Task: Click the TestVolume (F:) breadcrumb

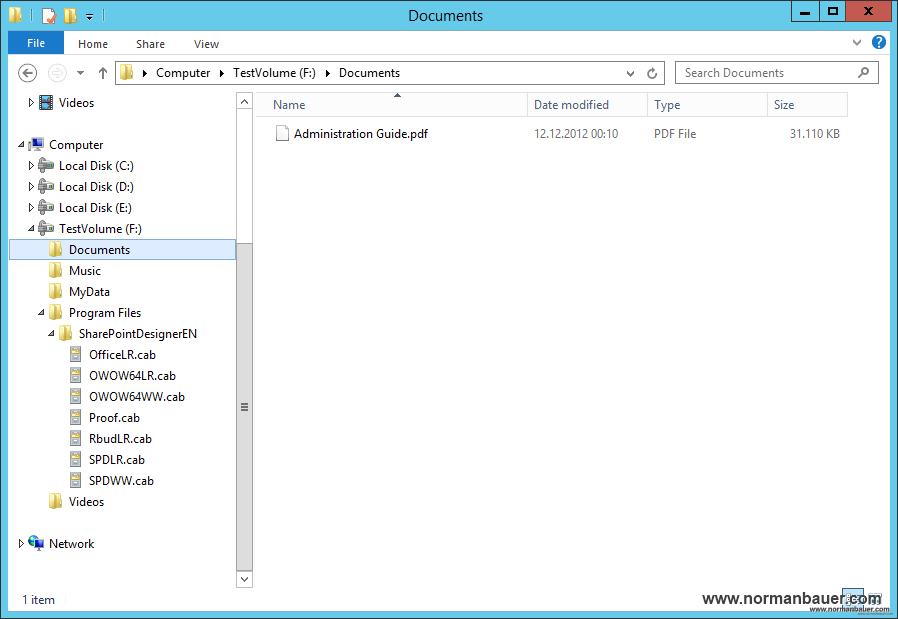Action: pos(274,73)
